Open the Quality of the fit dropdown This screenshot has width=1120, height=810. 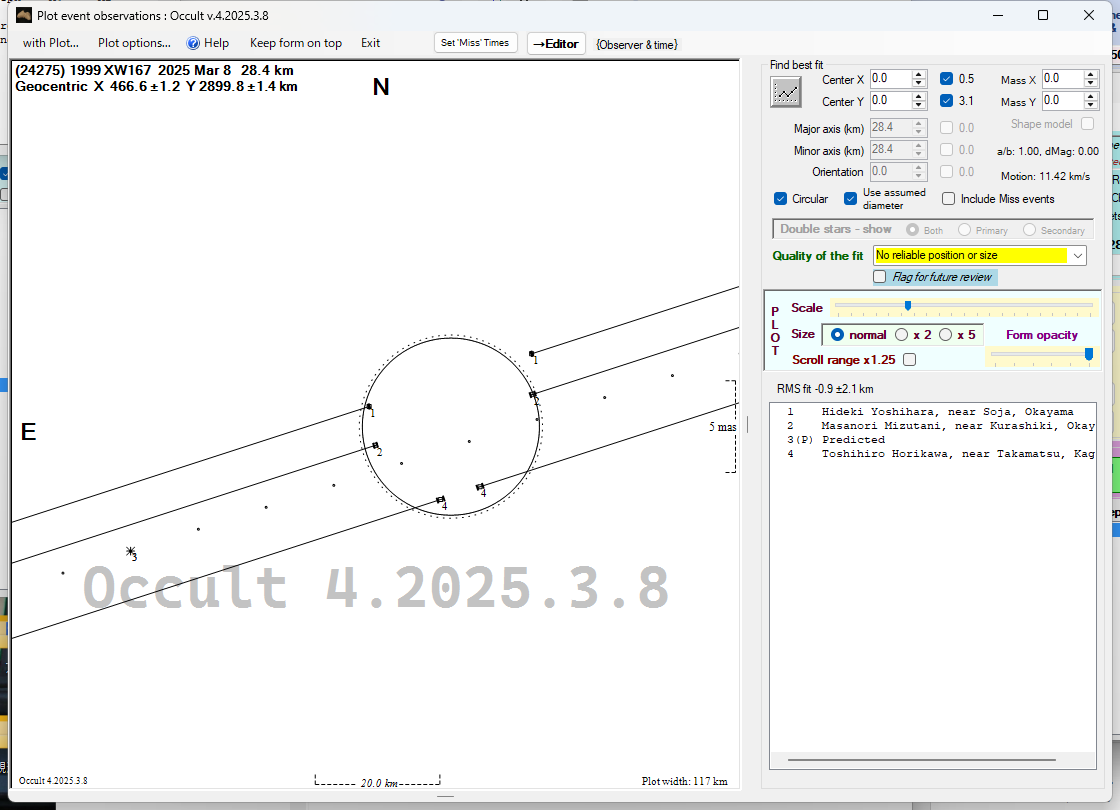(1077, 256)
